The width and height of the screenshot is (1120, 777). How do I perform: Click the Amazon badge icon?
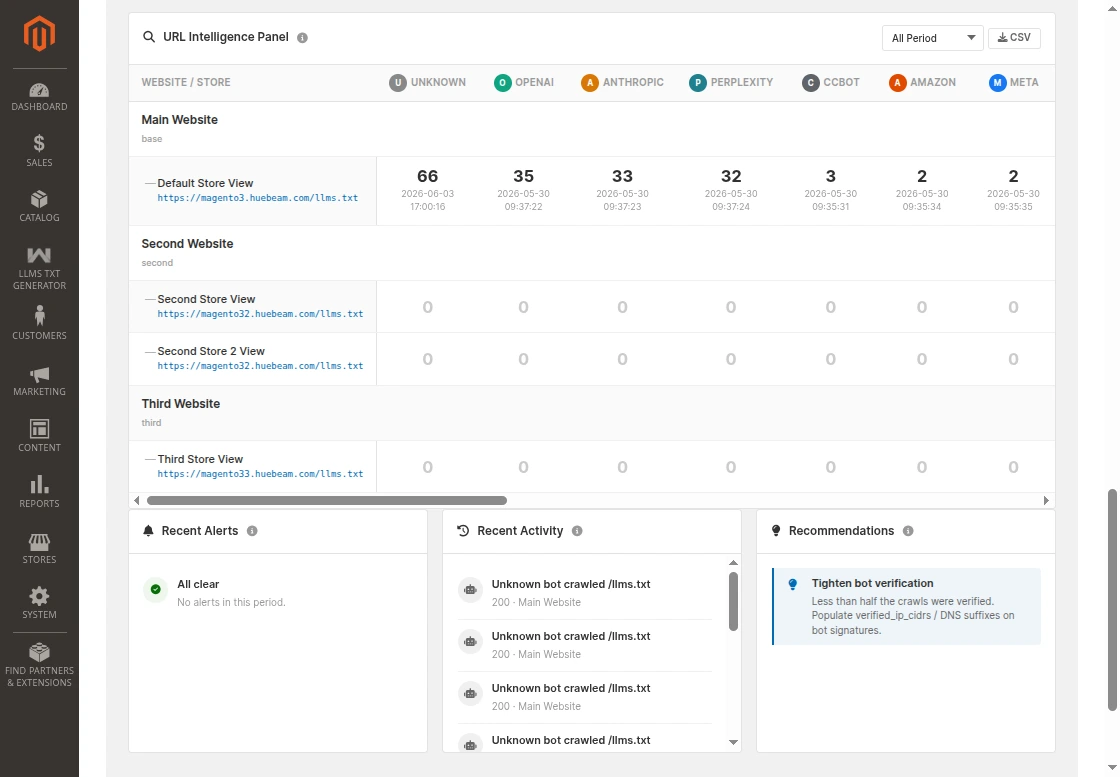[898, 83]
